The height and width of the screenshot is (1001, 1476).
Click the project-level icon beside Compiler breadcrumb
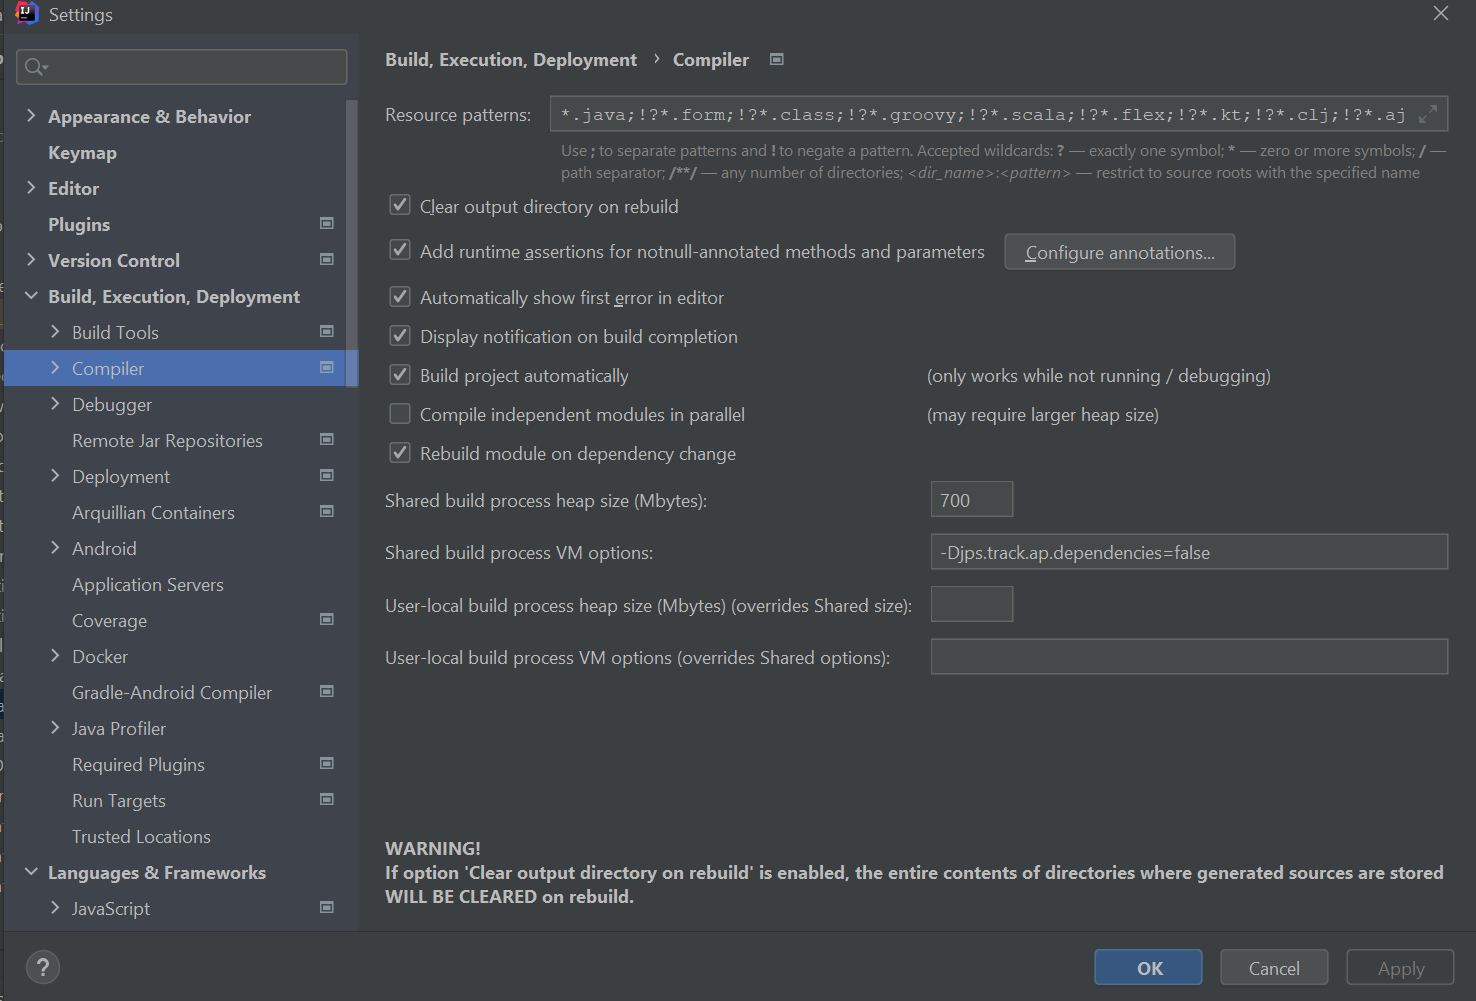pyautogui.click(x=776, y=60)
